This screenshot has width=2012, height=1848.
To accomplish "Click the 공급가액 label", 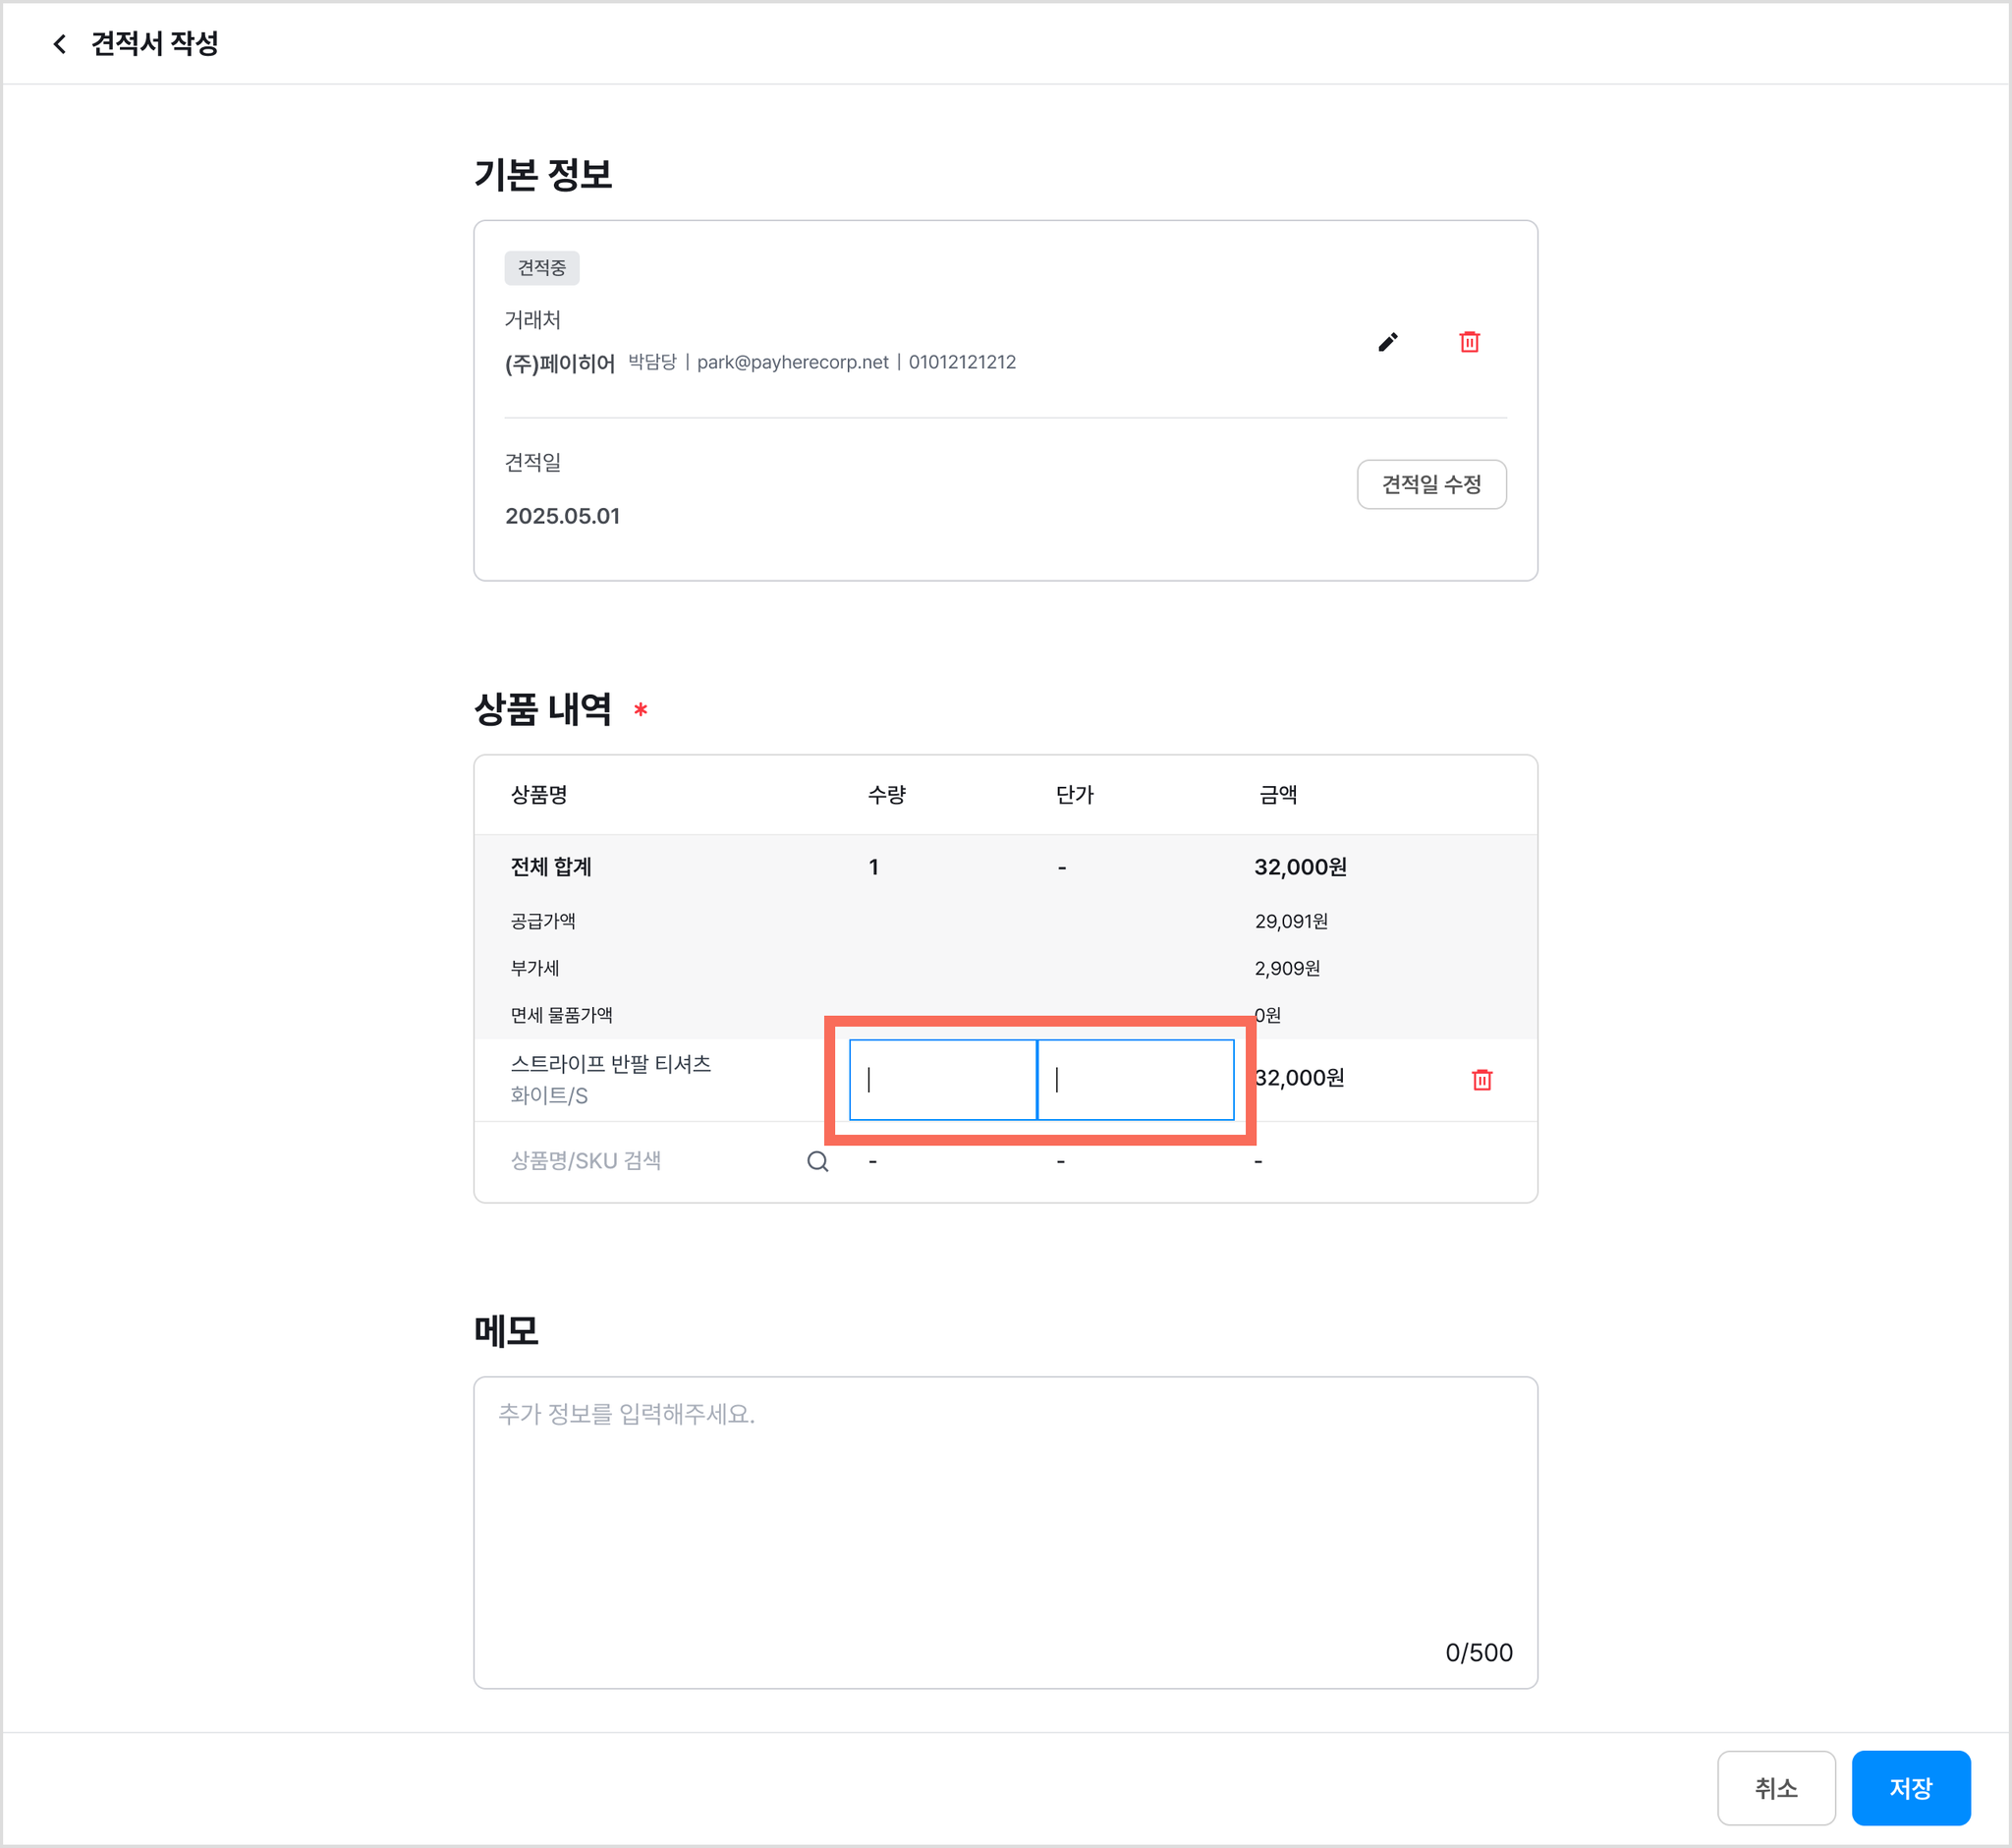I will point(543,921).
